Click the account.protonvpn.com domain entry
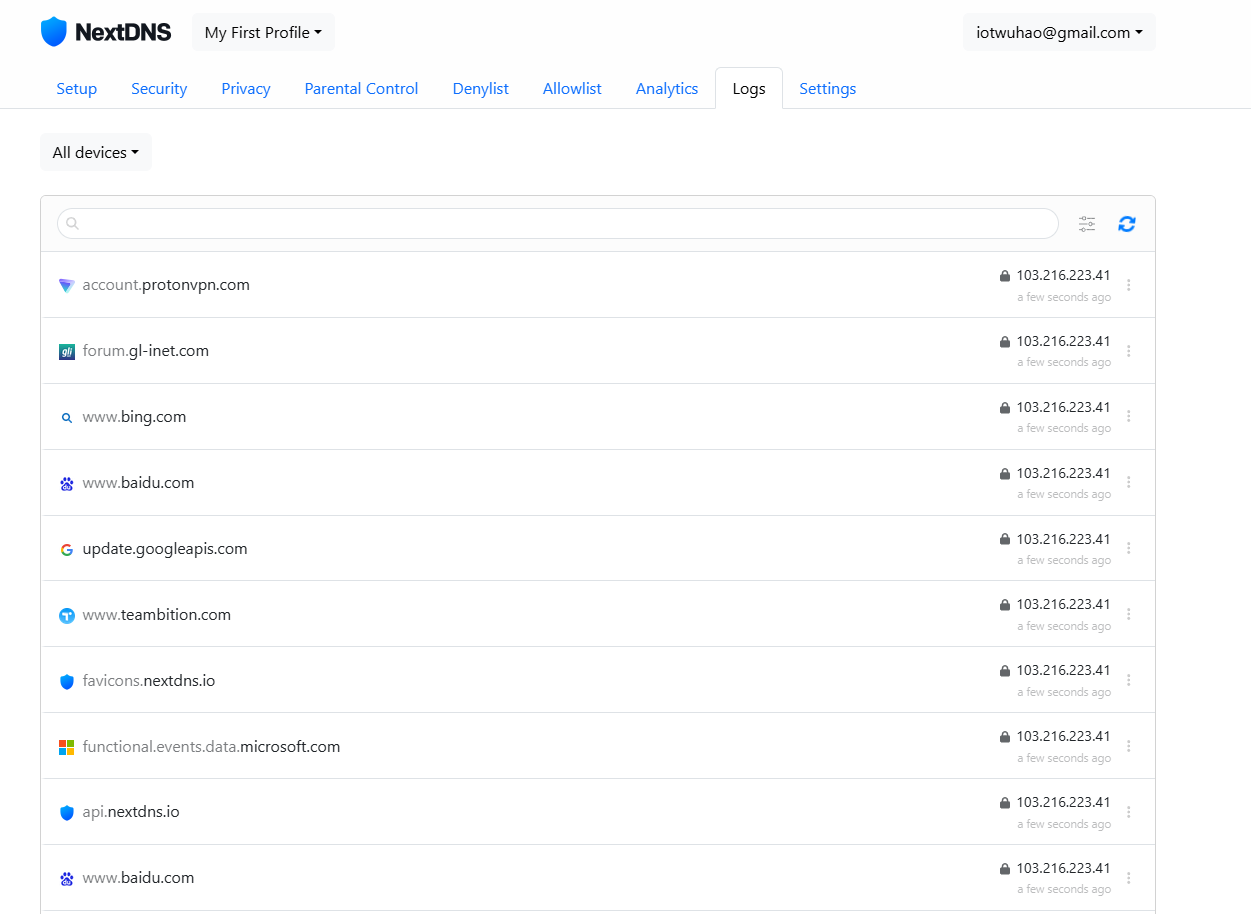The image size is (1251, 914). point(166,285)
